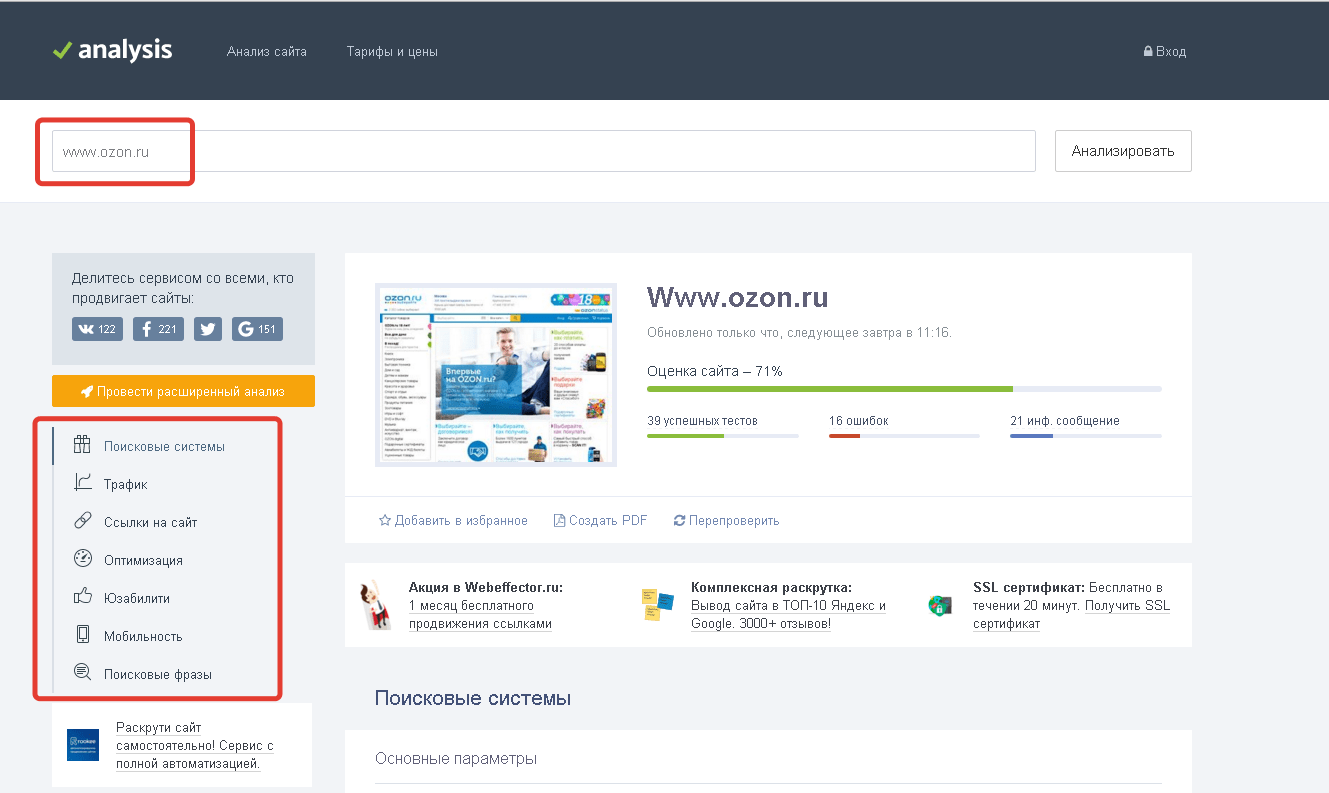Open the Анализ сайта menu item
This screenshot has height=793, width=1329.
pos(266,51)
